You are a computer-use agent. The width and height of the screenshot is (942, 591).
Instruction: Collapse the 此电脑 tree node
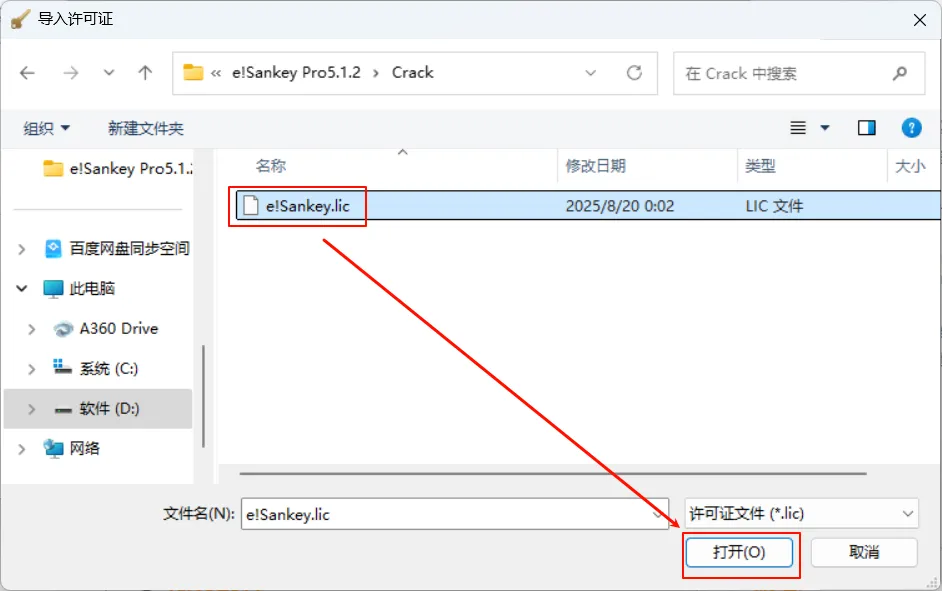click(22, 288)
